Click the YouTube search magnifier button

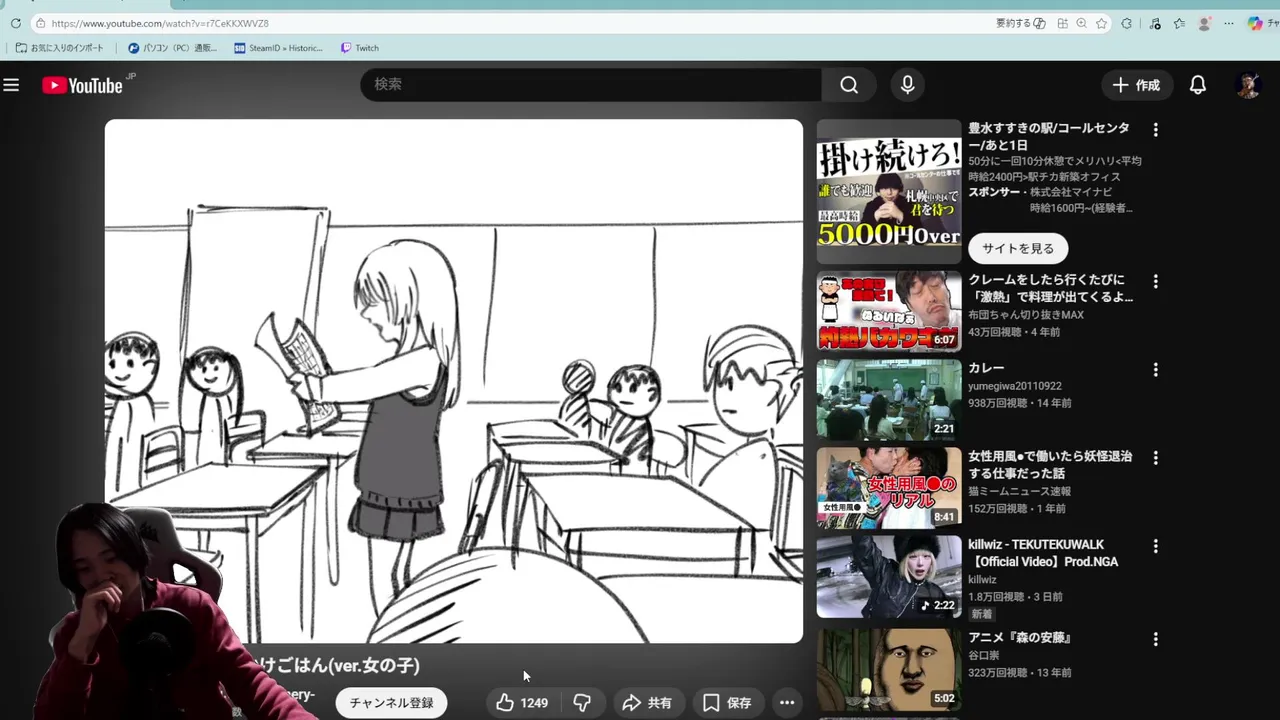click(x=849, y=85)
